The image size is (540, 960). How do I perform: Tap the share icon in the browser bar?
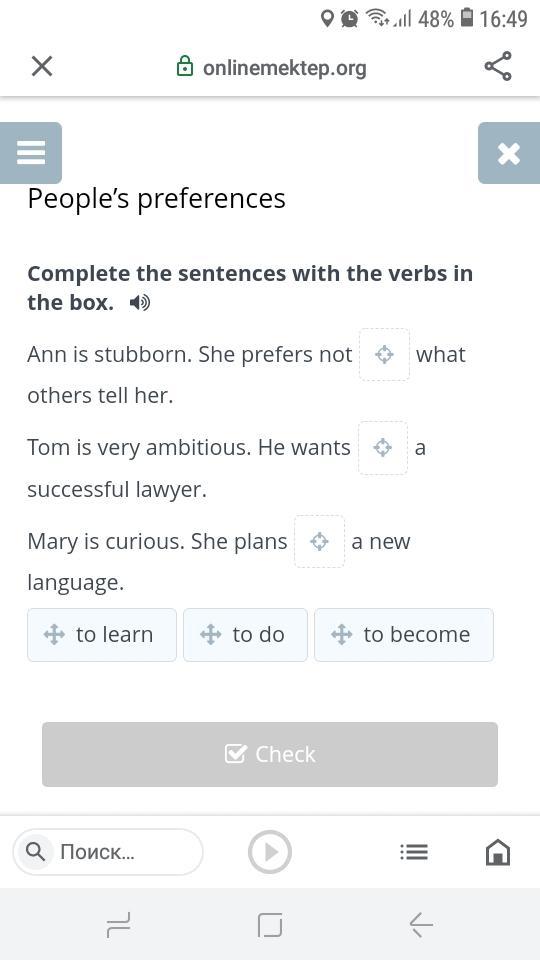point(498,66)
